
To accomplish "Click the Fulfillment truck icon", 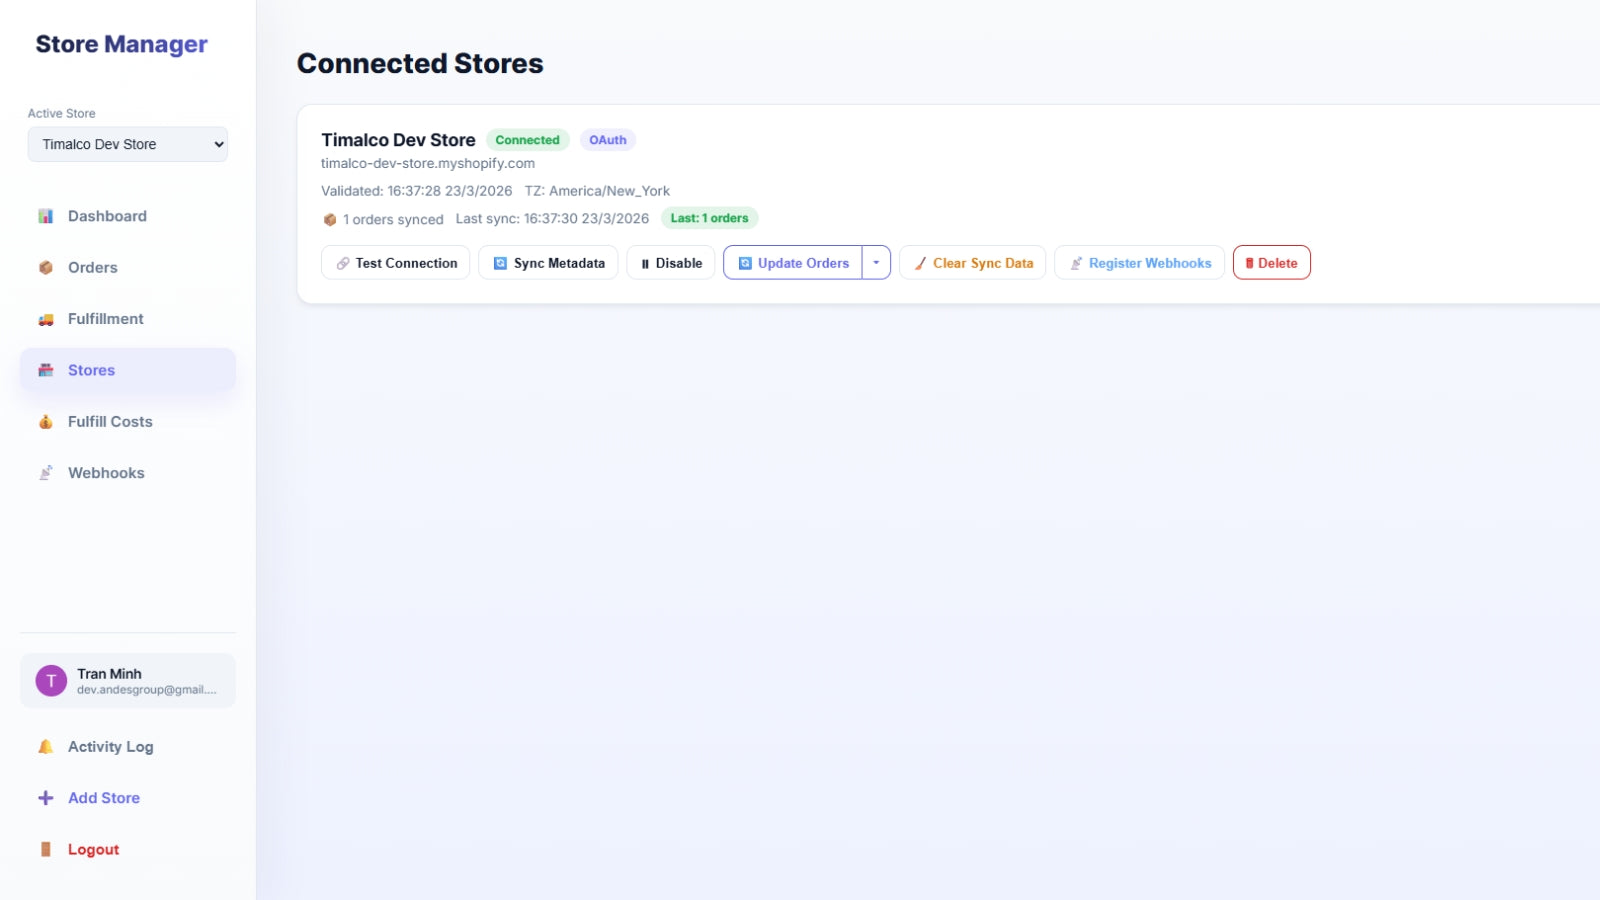I will (45, 319).
